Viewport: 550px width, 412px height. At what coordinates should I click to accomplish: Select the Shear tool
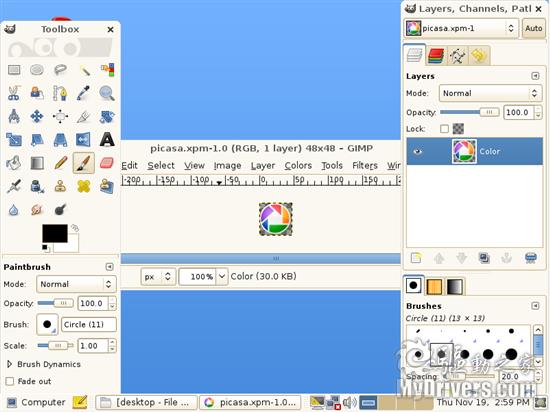37,140
